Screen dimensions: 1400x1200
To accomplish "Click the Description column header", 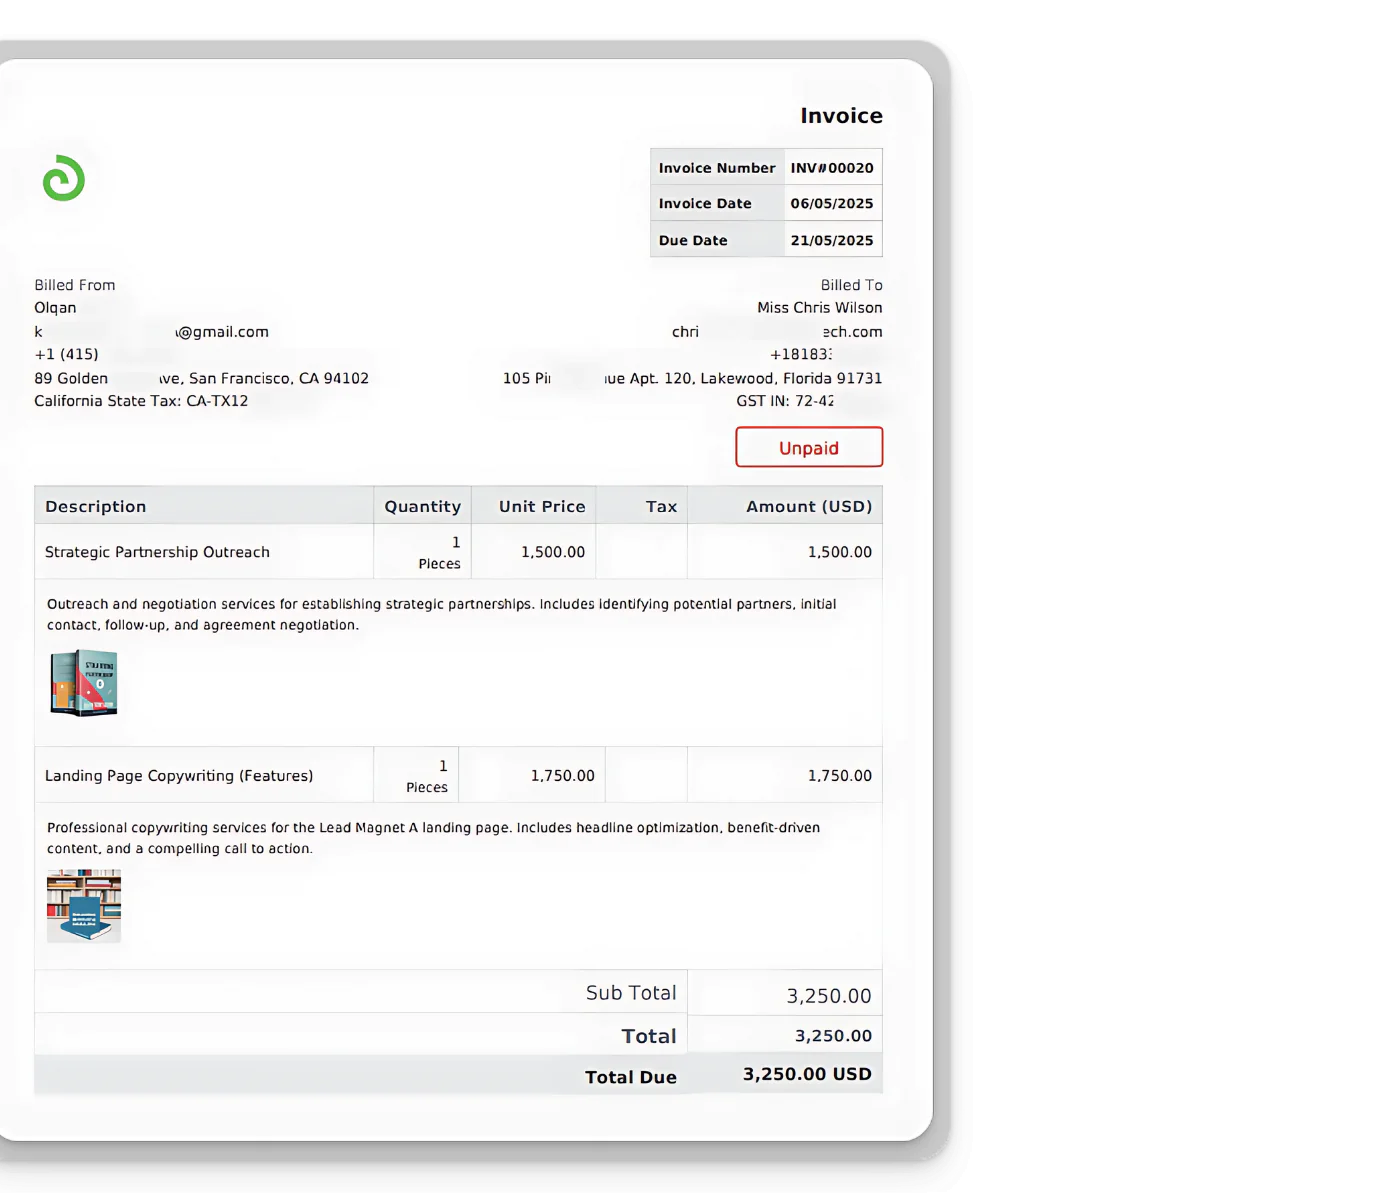I will pyautogui.click(x=96, y=506).
